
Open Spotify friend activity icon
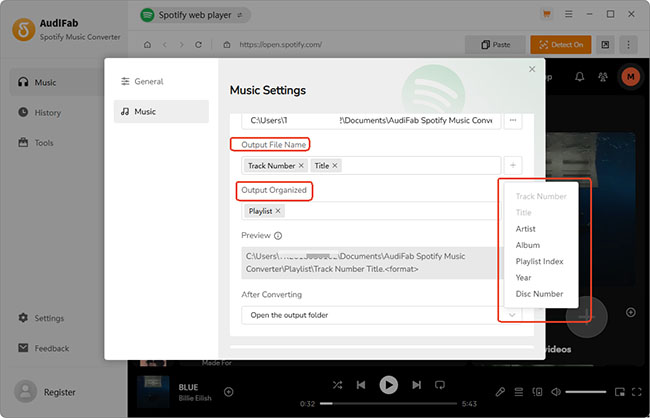(x=603, y=77)
